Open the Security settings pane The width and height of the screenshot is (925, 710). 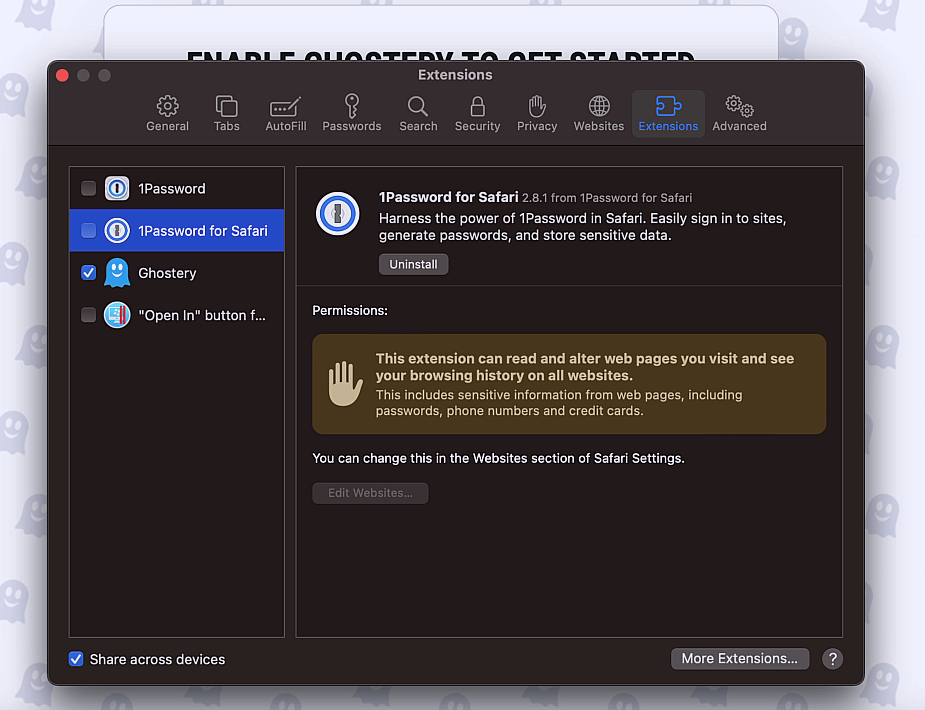point(477,113)
